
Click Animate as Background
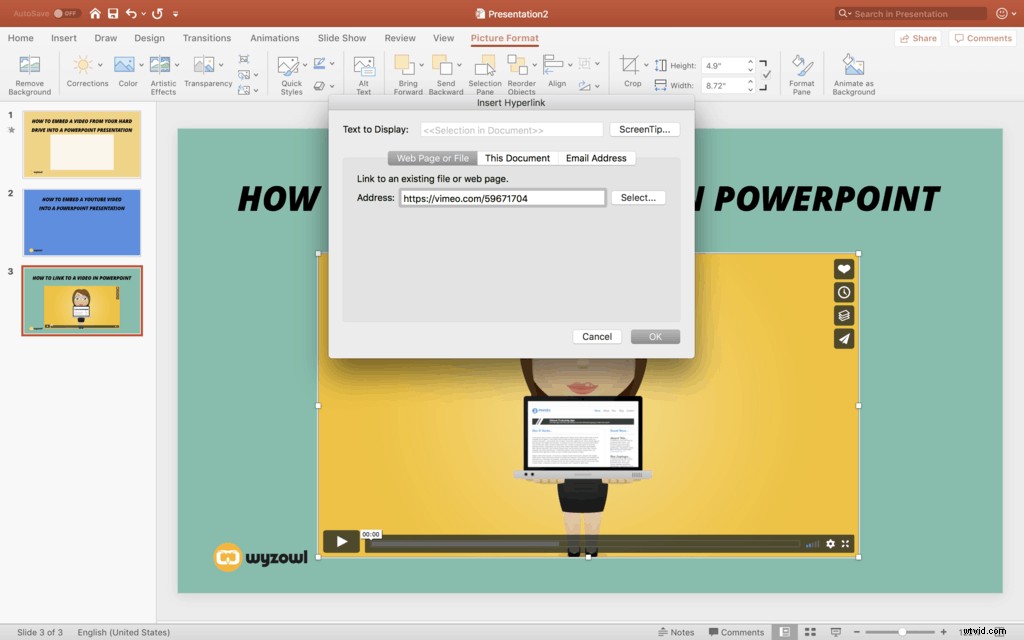853,70
